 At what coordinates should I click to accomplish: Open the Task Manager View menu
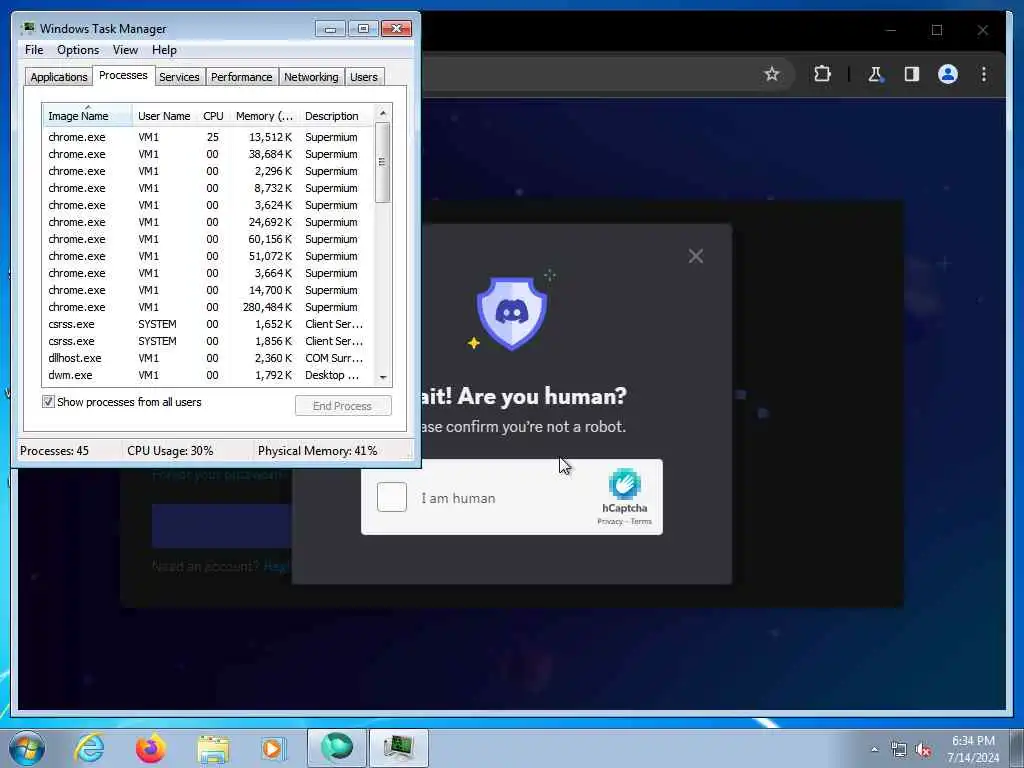[125, 50]
